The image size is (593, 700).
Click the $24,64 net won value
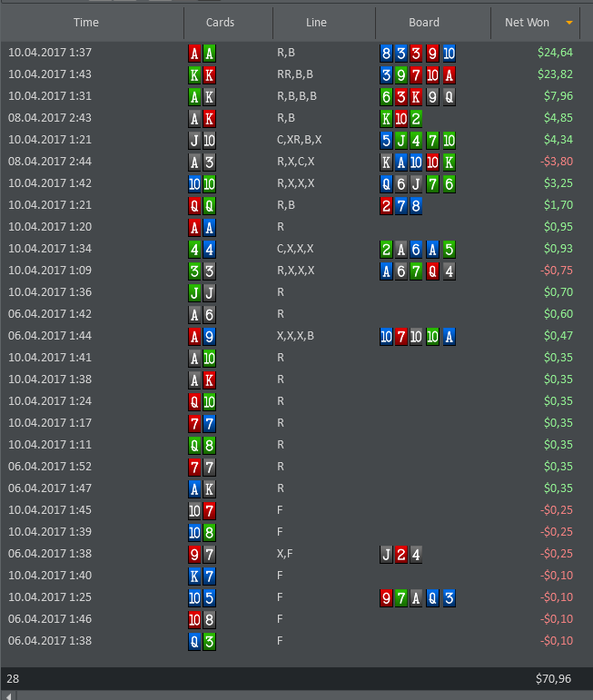555,52
